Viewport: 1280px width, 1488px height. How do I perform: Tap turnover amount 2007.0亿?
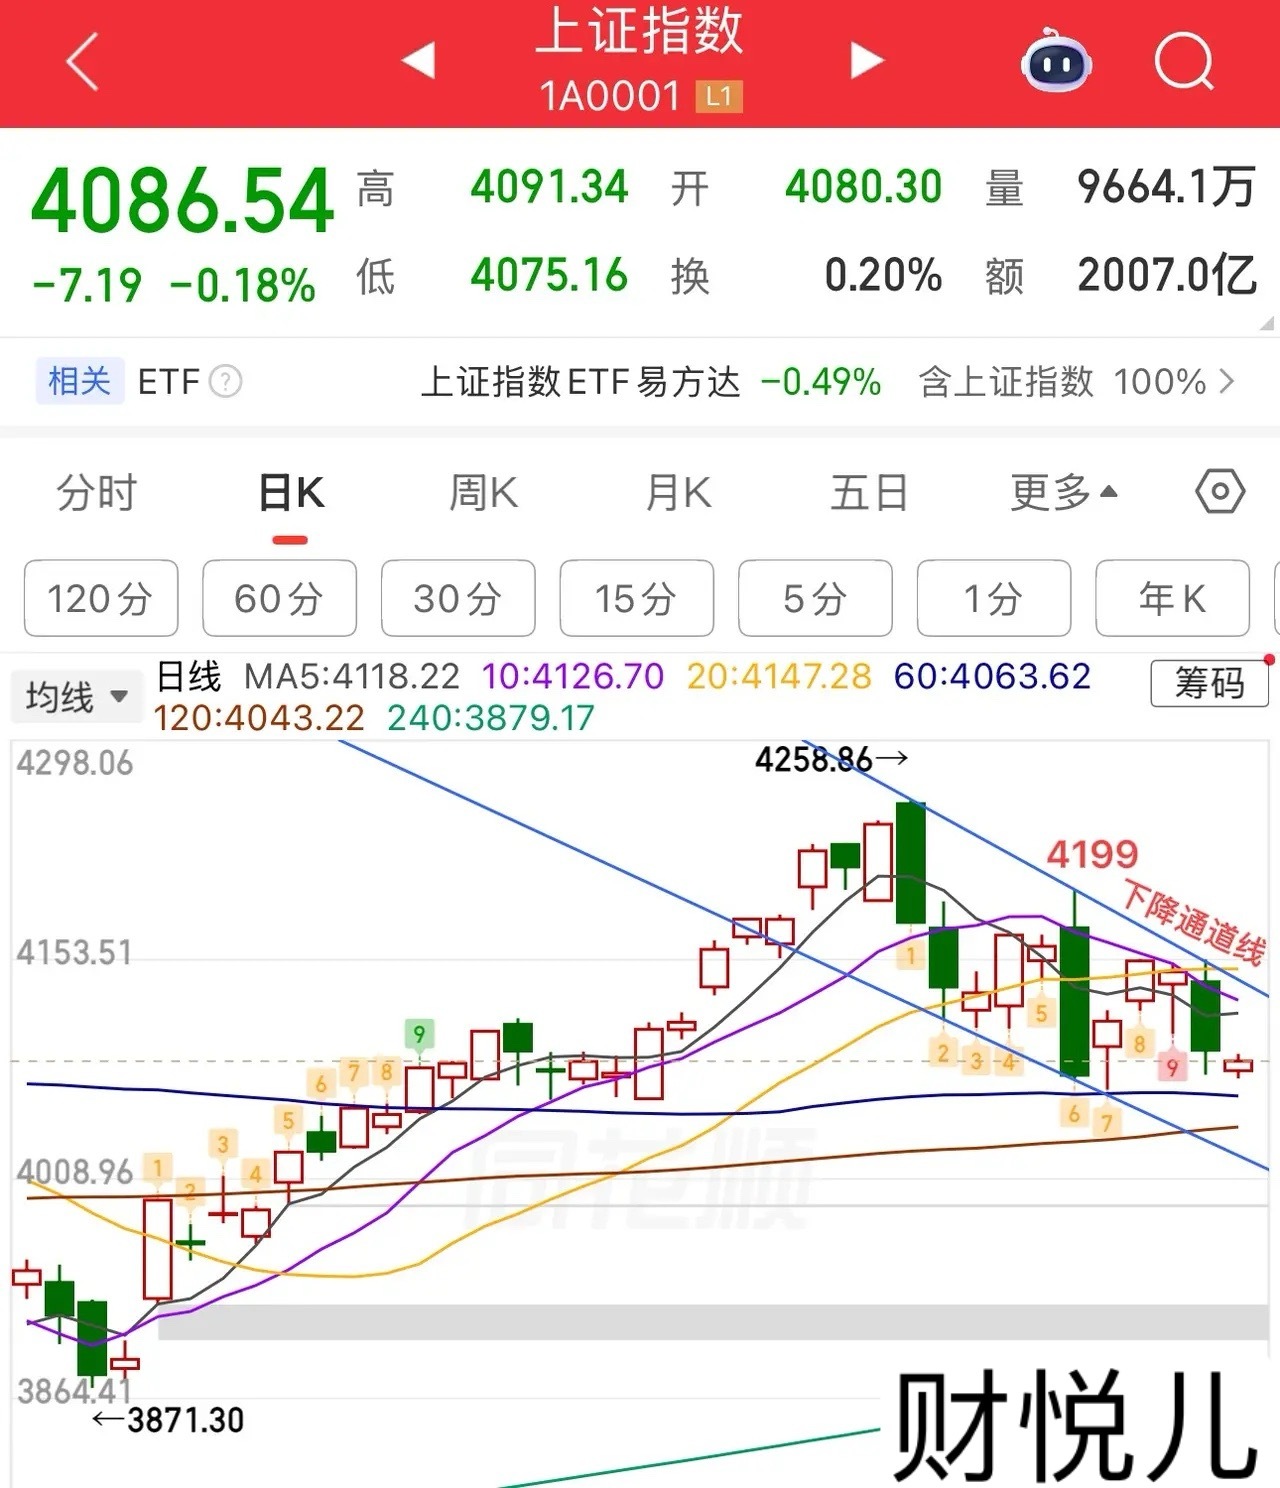click(x=1167, y=275)
